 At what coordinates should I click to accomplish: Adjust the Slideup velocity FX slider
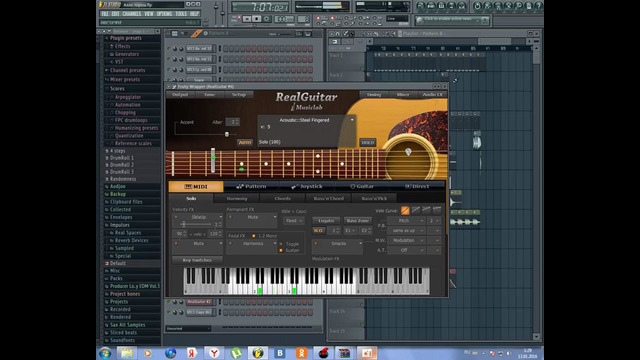coord(184,224)
